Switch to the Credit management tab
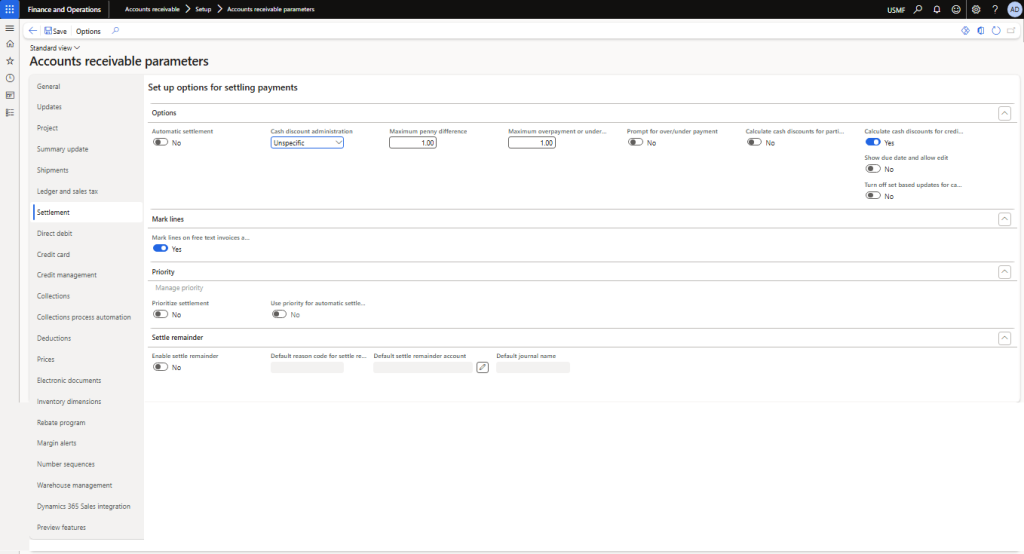 pos(67,275)
